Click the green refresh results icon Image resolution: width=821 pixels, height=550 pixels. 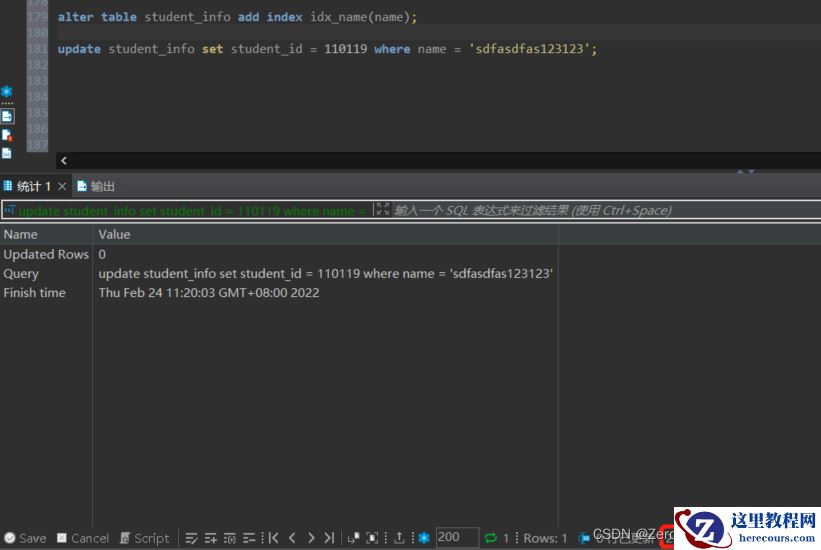pyautogui.click(x=491, y=538)
